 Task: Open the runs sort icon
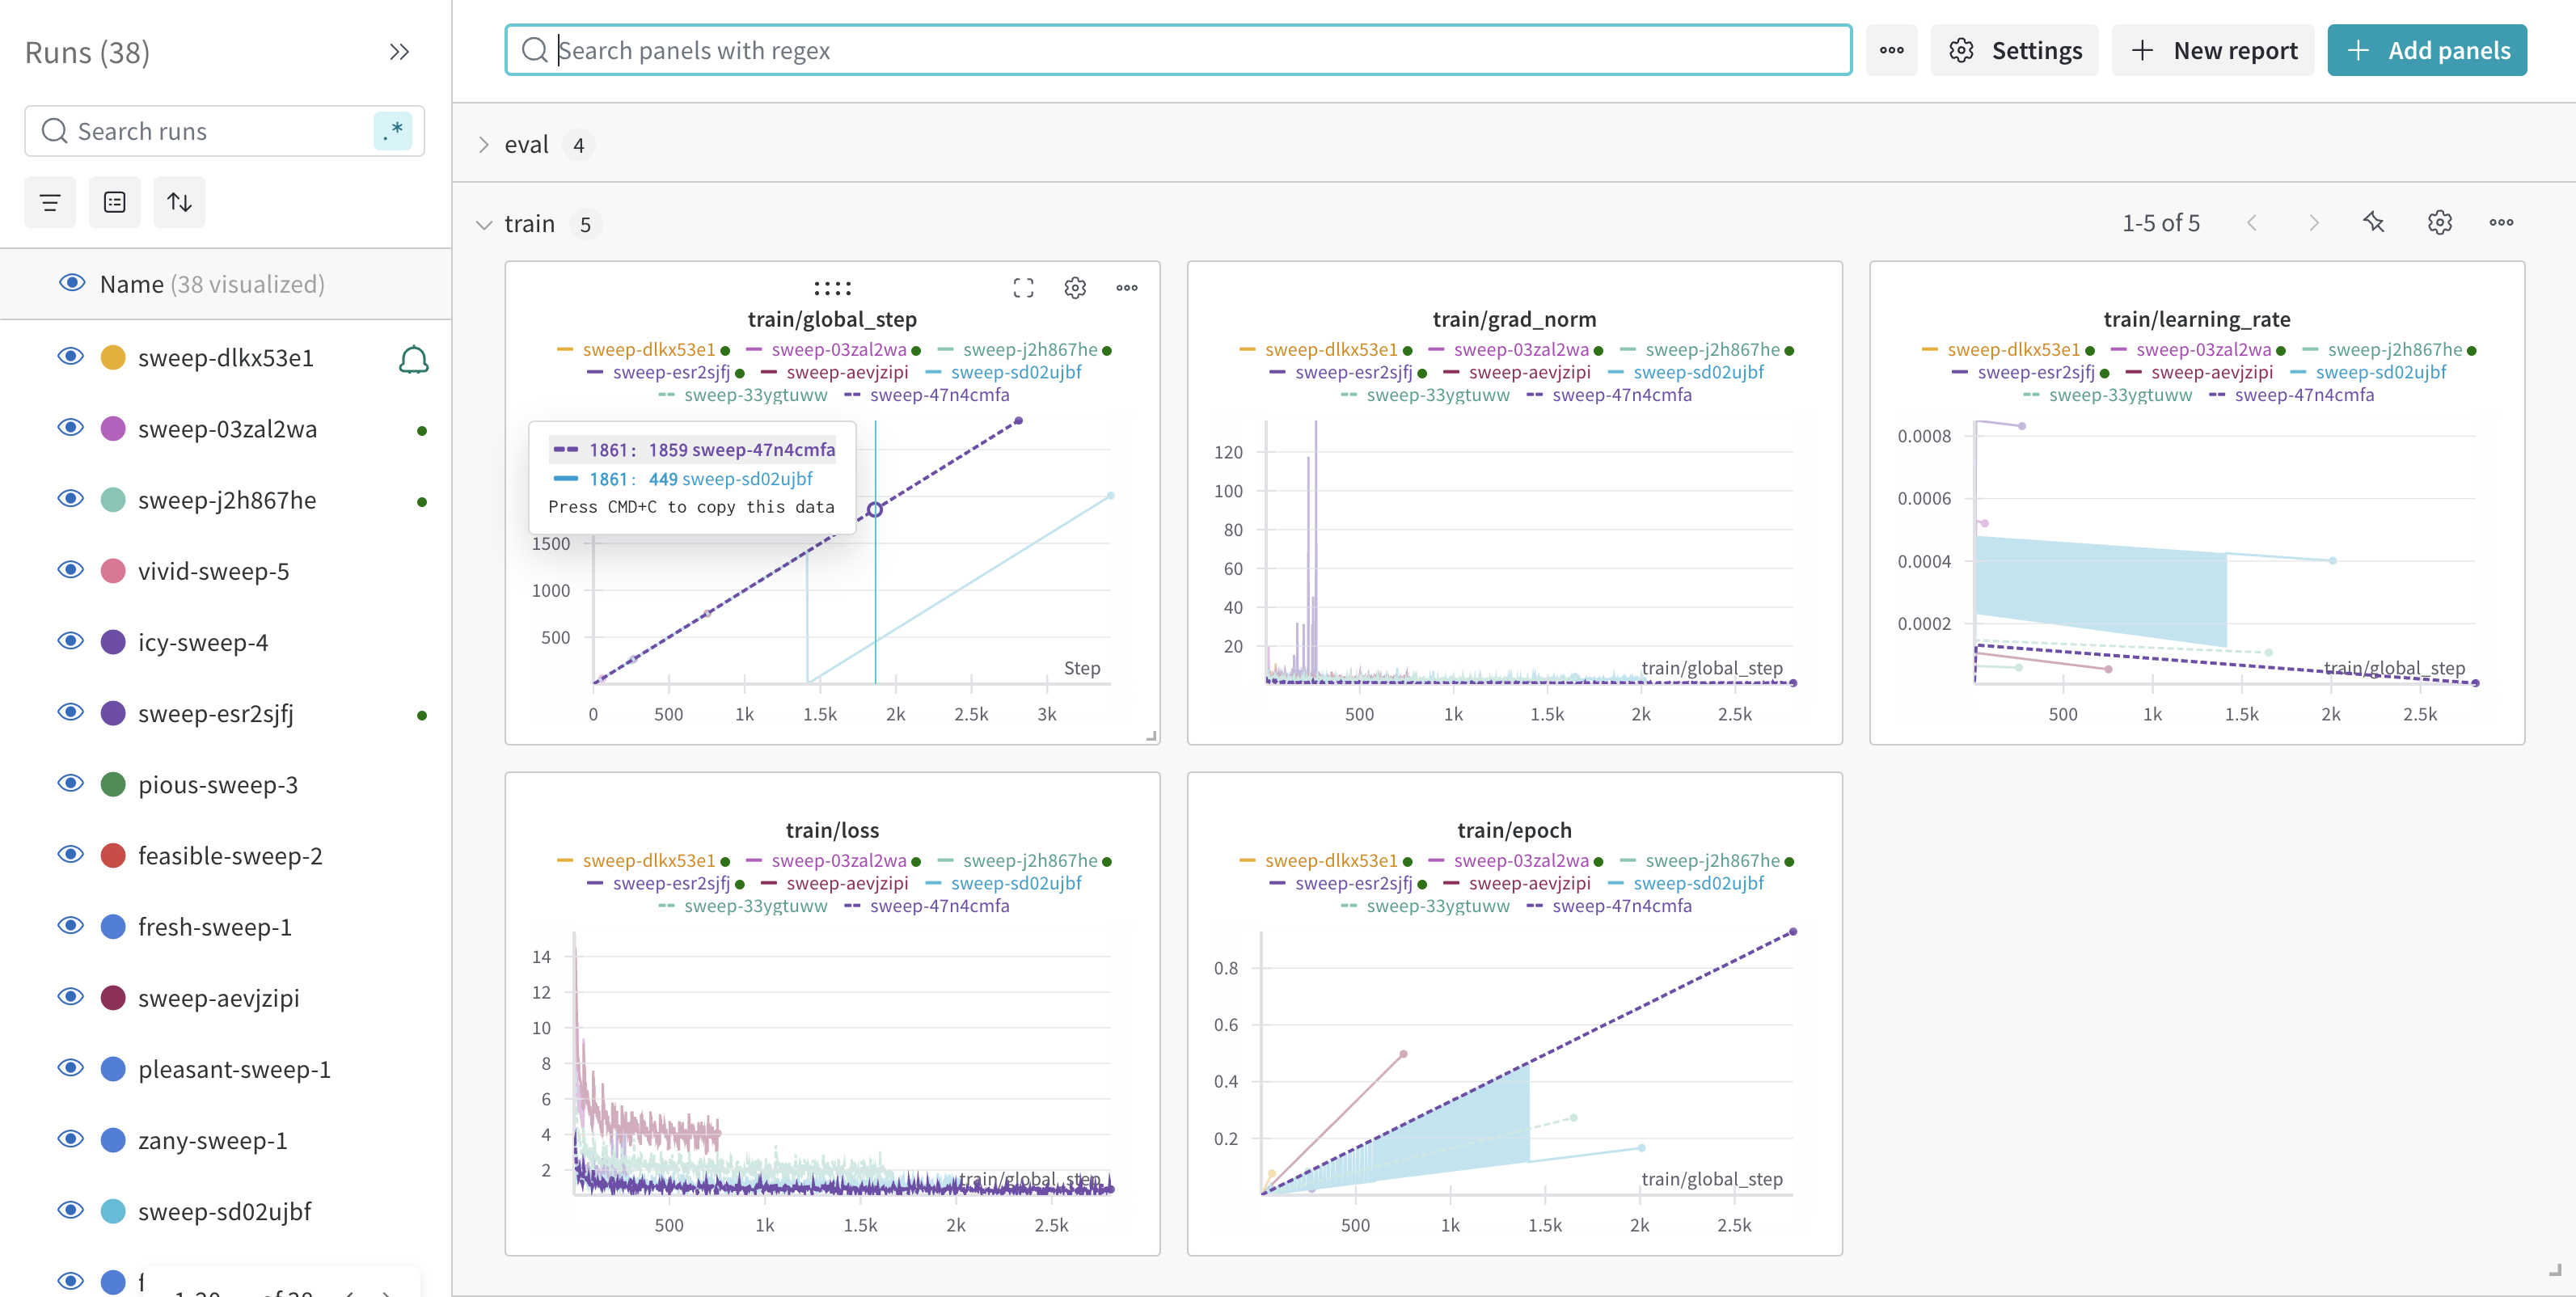pyautogui.click(x=179, y=202)
